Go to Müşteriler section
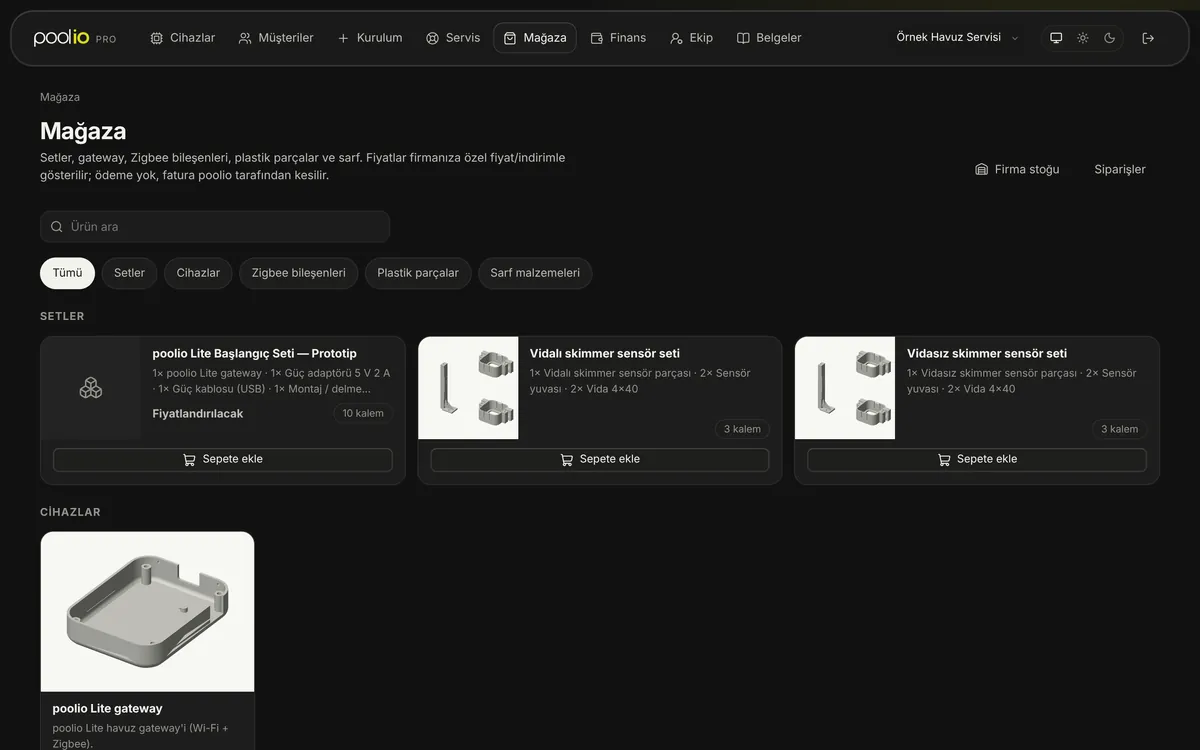 tap(276, 38)
